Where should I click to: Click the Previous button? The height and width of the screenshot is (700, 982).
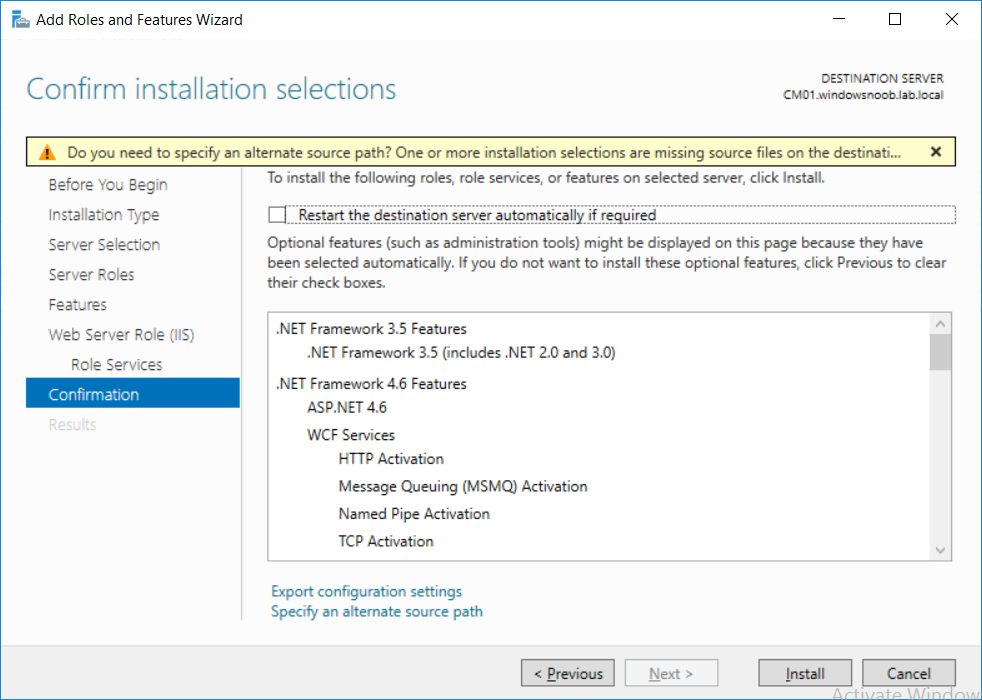567,673
